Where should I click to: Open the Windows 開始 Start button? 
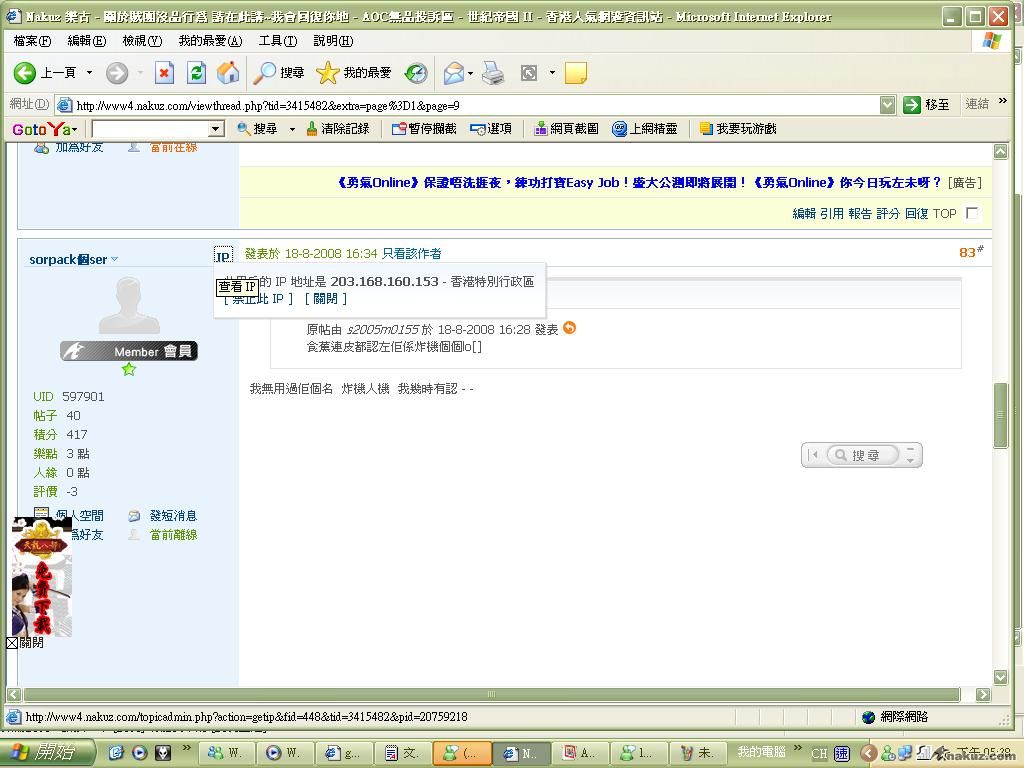[46, 752]
